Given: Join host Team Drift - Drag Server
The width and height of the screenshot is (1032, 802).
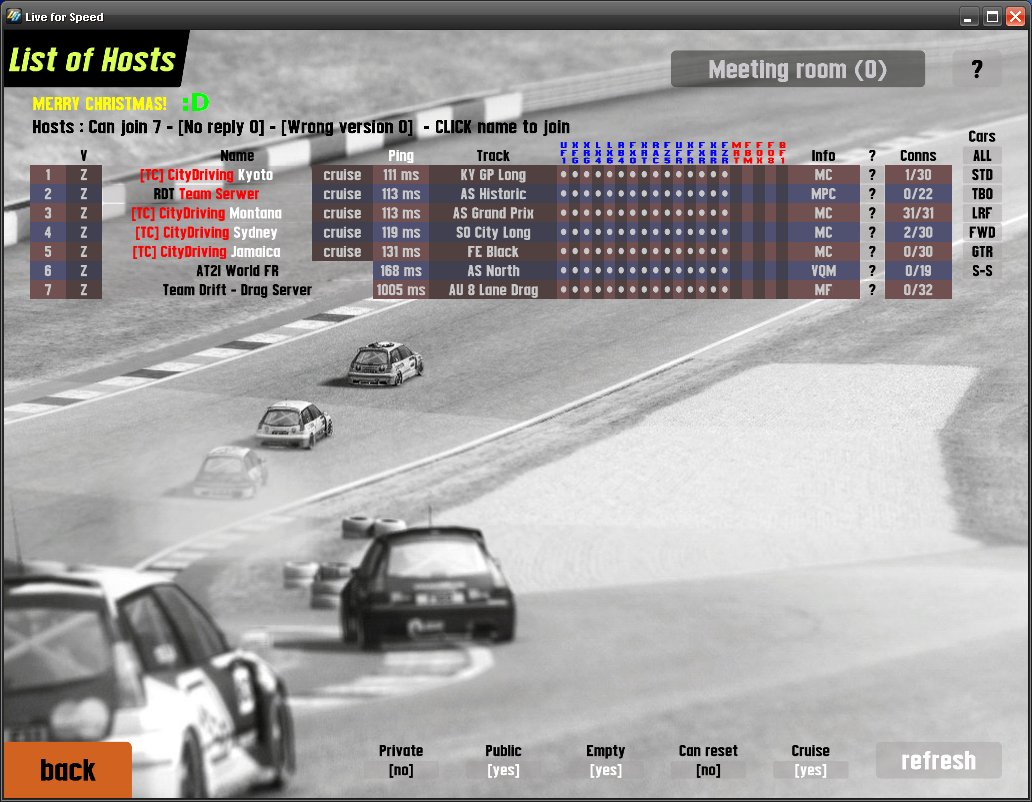Looking at the screenshot, I should (x=238, y=289).
